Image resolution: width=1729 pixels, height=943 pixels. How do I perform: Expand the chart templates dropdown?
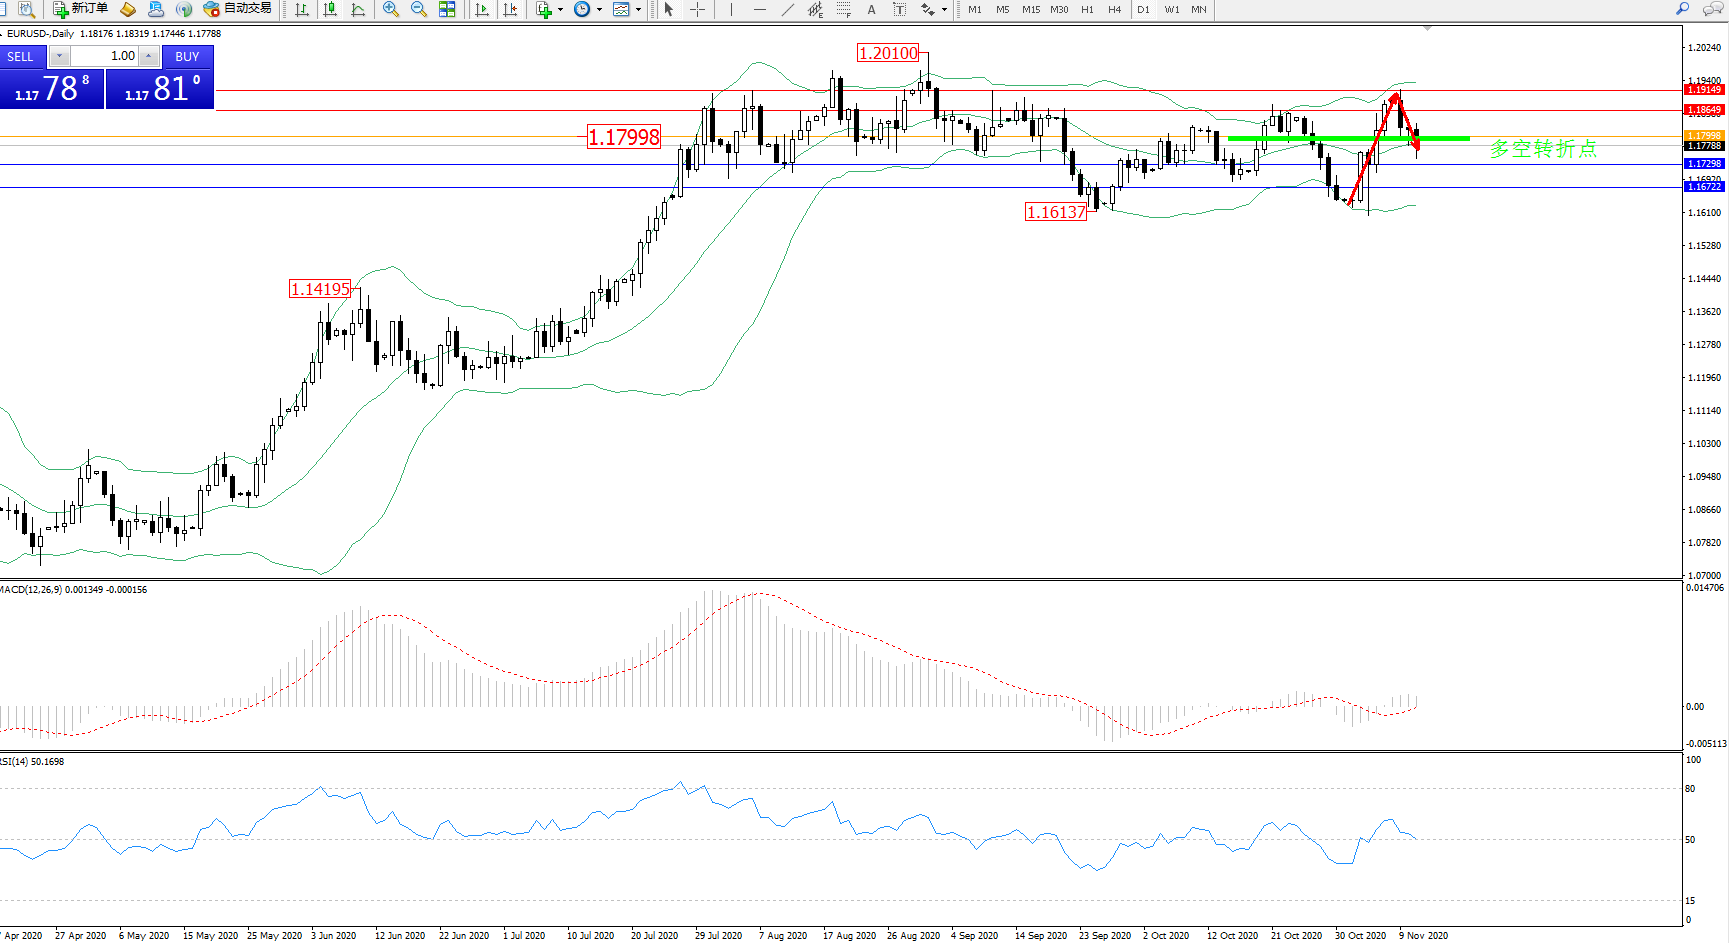(638, 9)
